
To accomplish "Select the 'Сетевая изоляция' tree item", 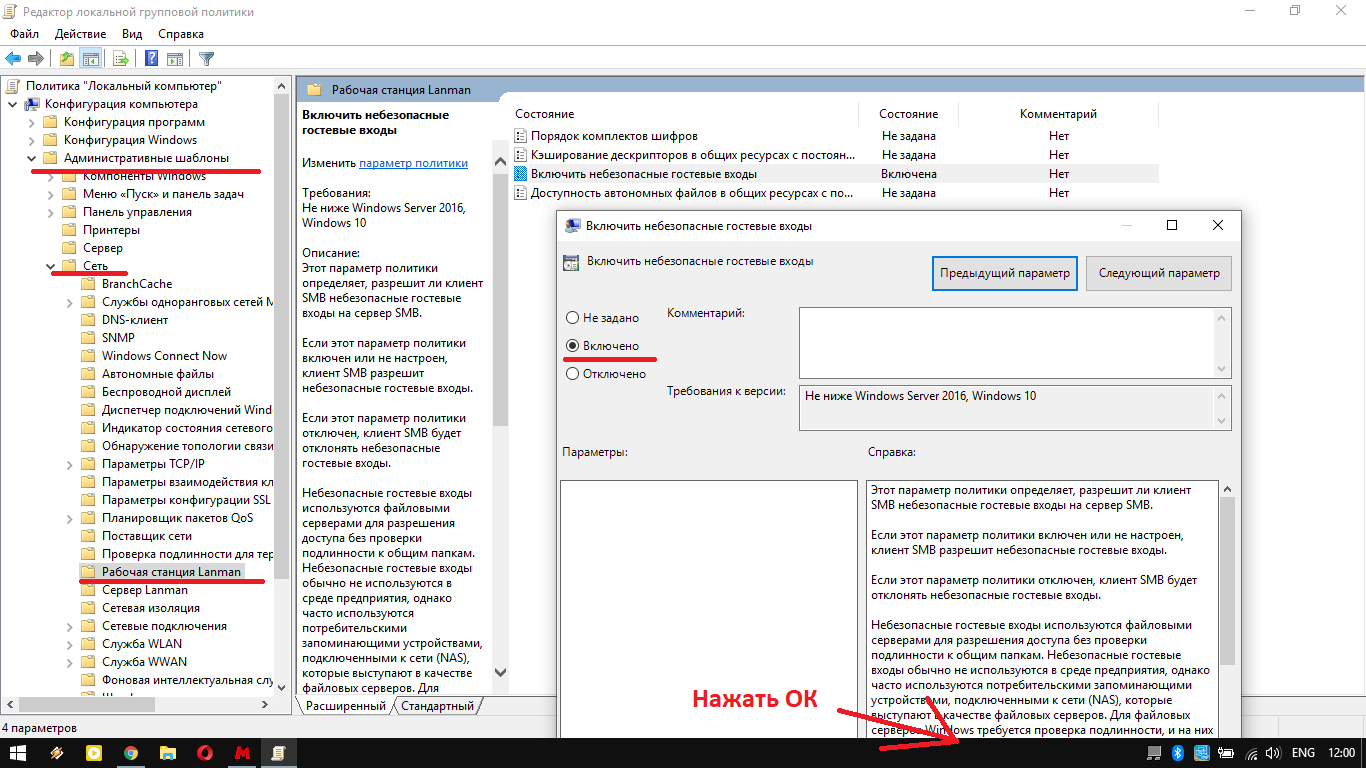I will (151, 608).
